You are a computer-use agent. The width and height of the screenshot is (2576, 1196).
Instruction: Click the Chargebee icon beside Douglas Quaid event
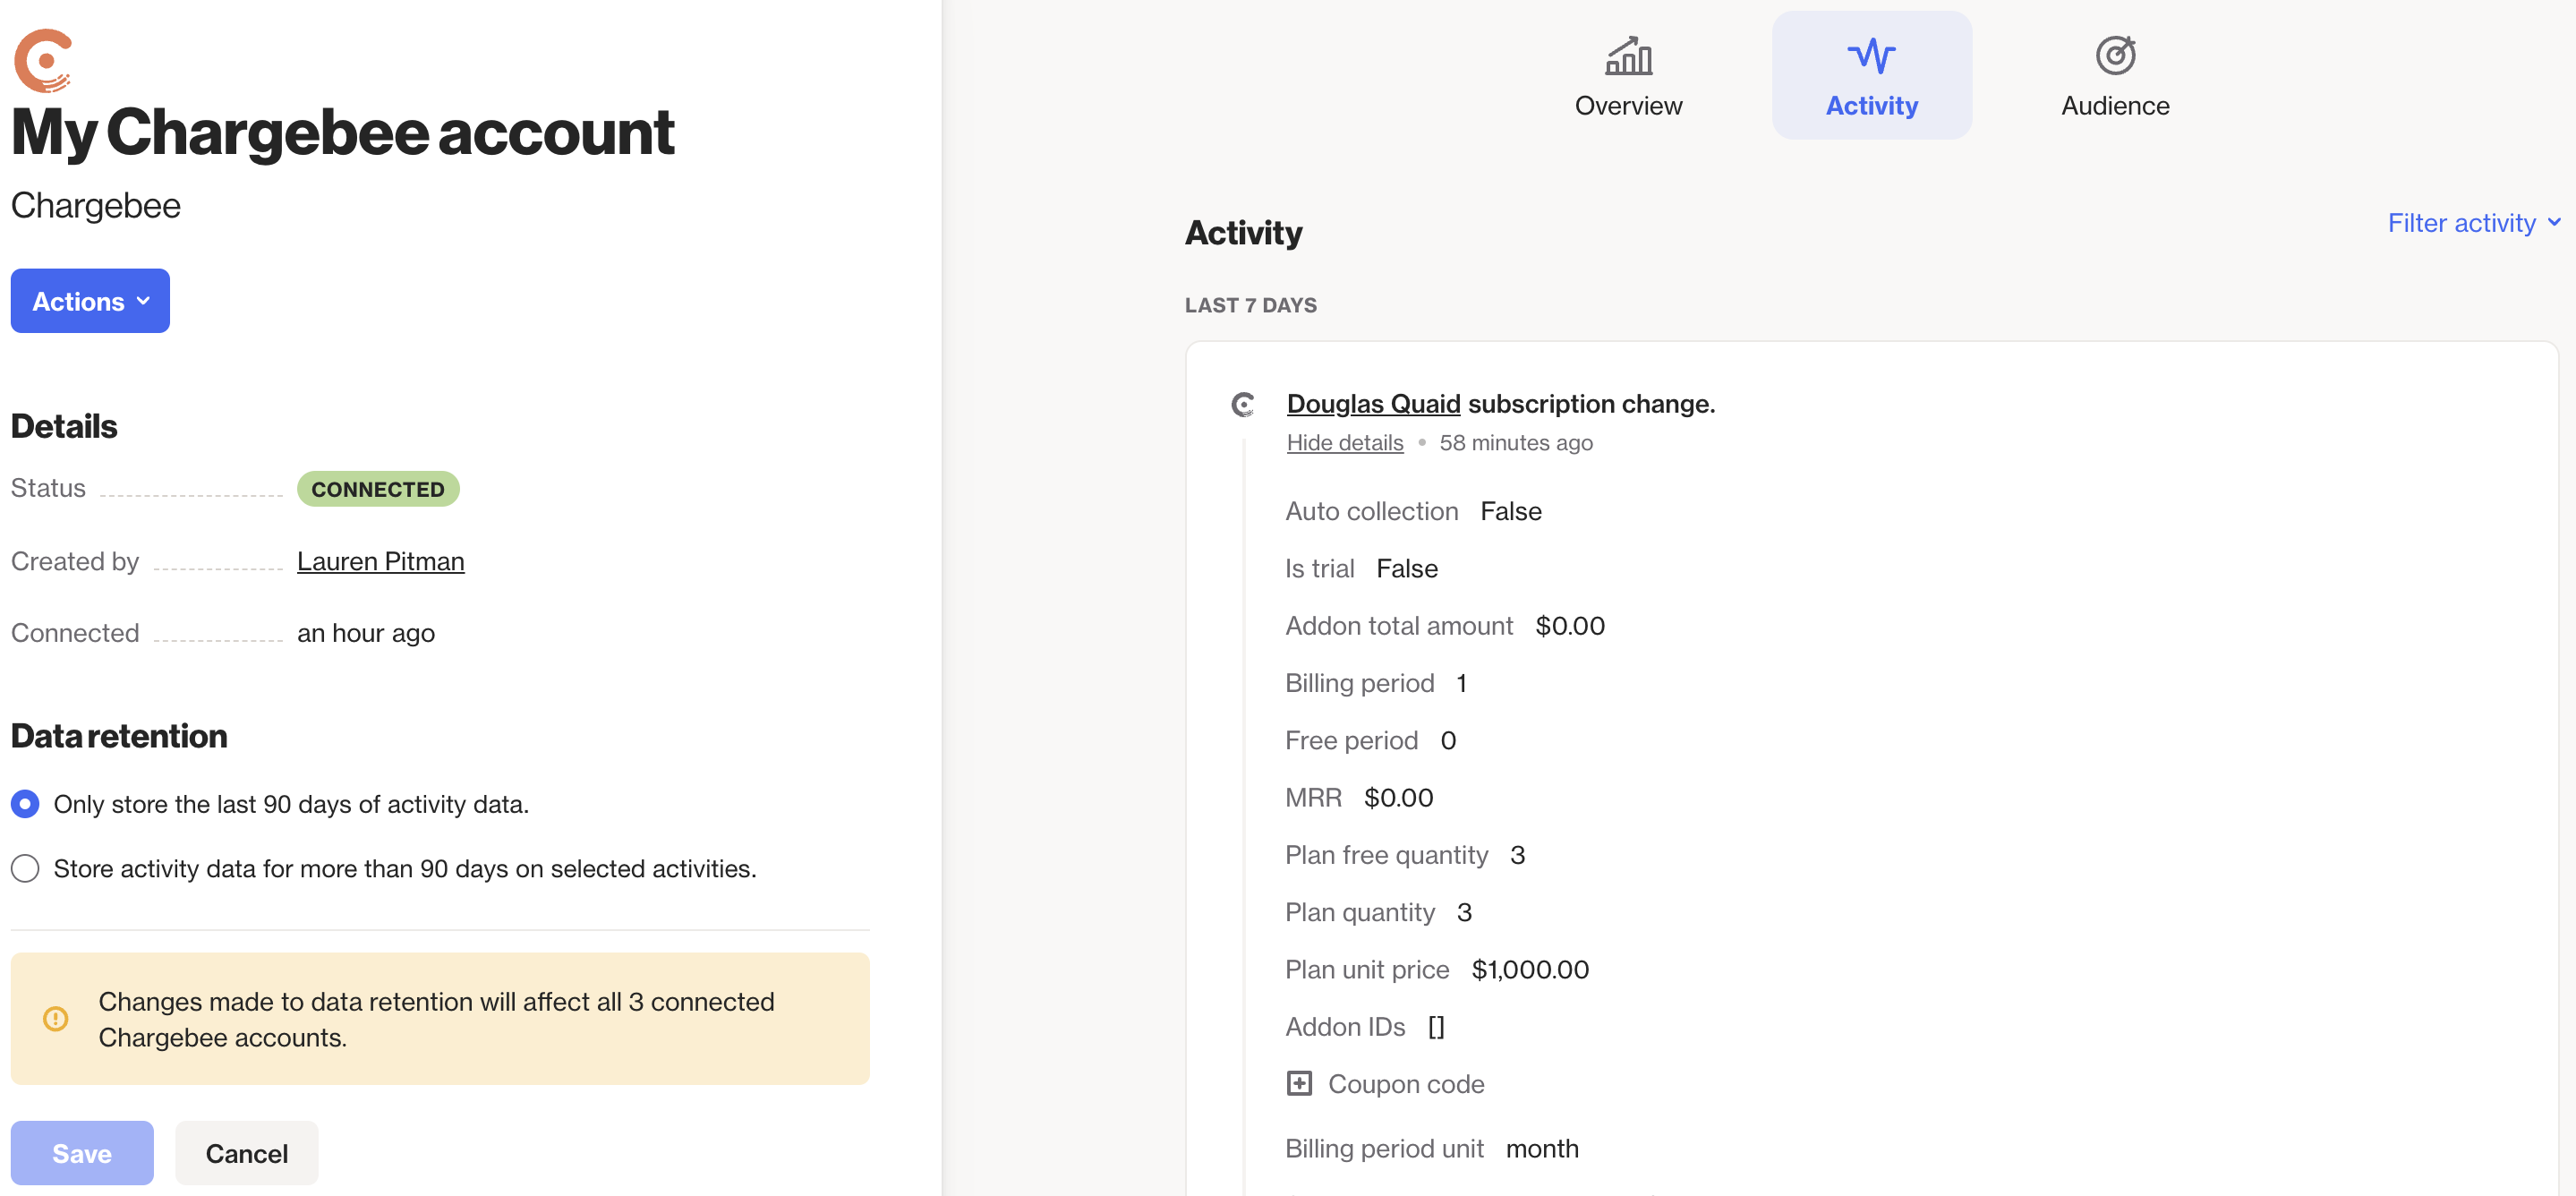pyautogui.click(x=1242, y=404)
